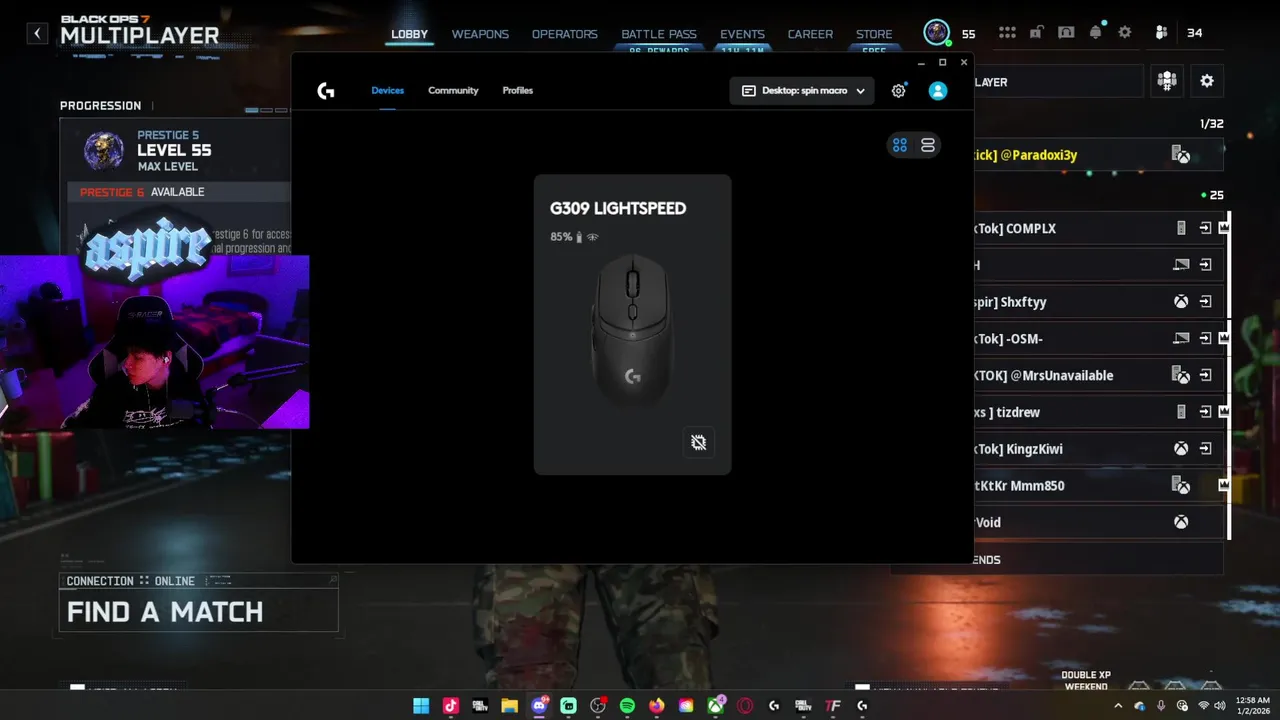
Task: Open File Explorer from the taskbar
Action: [509, 706]
